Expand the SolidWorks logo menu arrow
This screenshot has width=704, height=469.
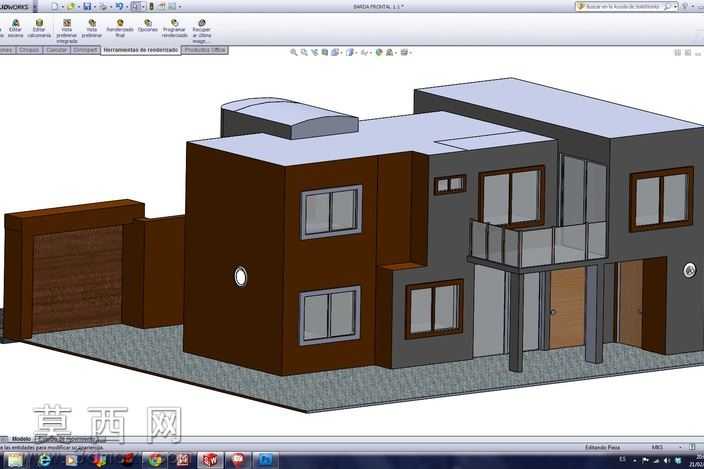[35, 7]
